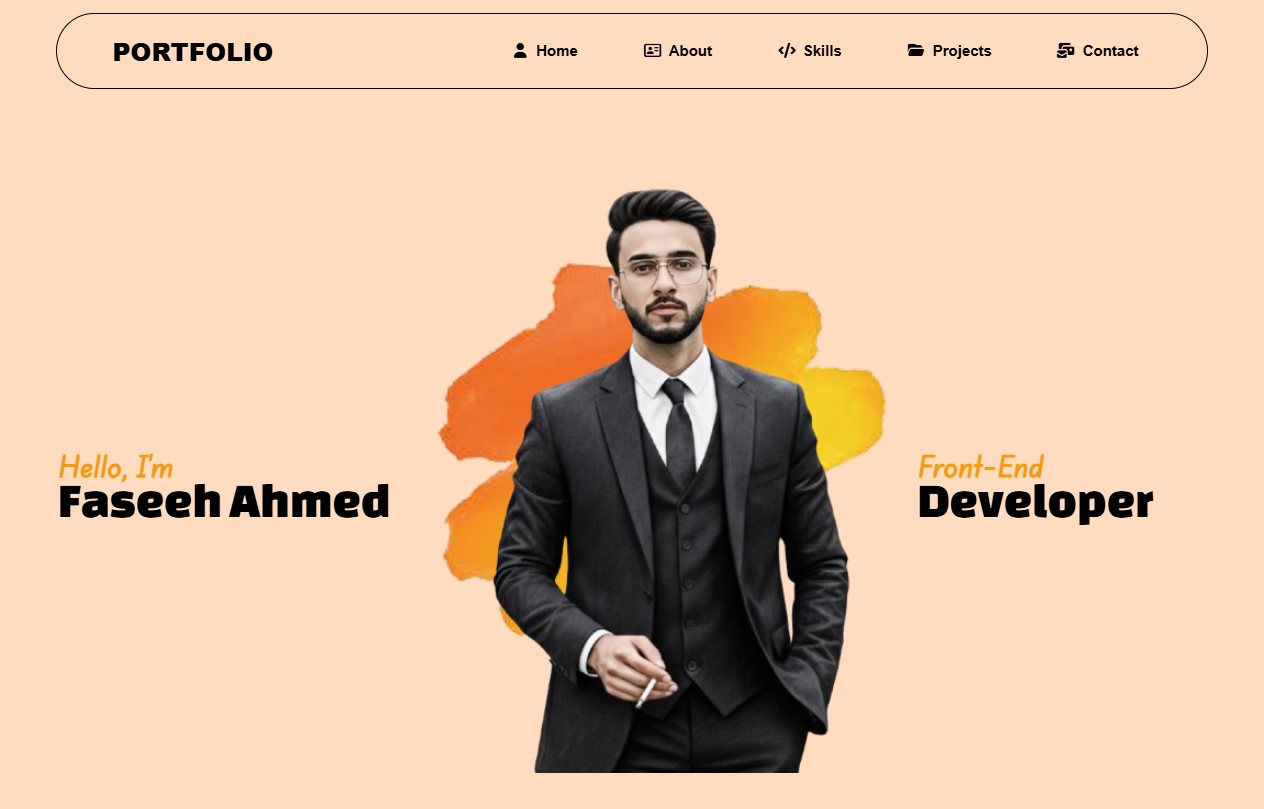The image size is (1264, 809).
Task: Click the orange "Hello, I'm" text
Action: [x=116, y=467]
